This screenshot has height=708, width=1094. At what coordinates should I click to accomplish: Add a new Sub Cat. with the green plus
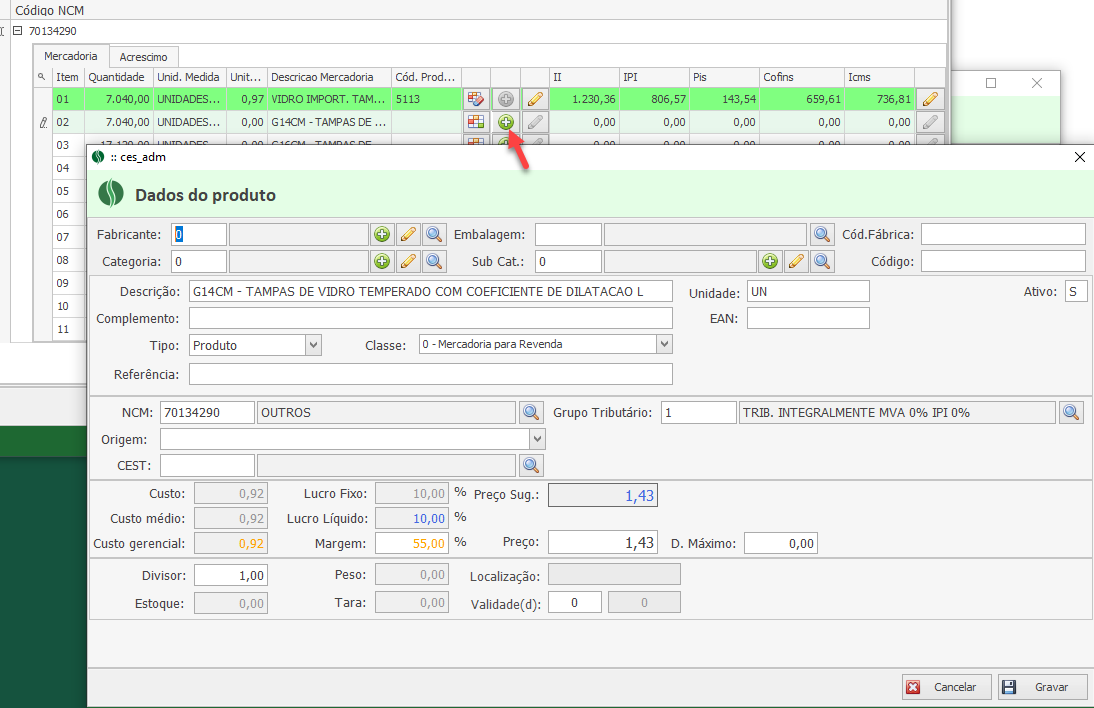tap(770, 262)
